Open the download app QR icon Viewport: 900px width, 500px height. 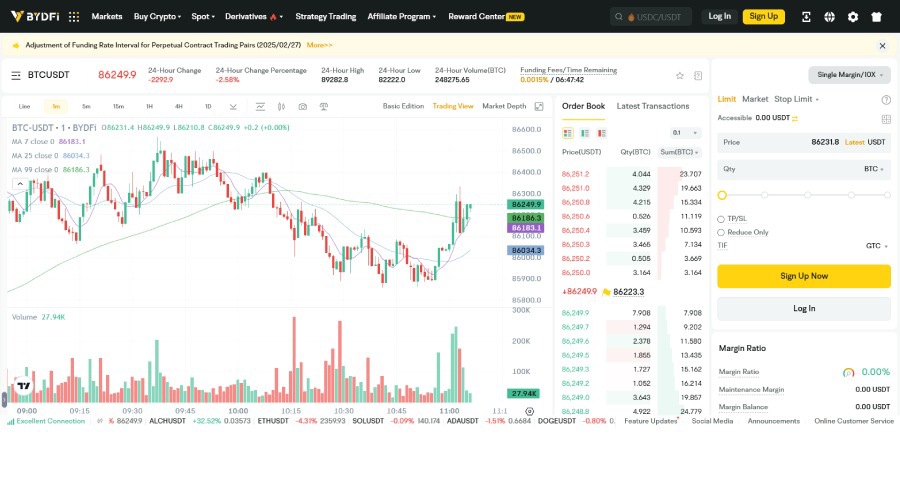pos(806,17)
